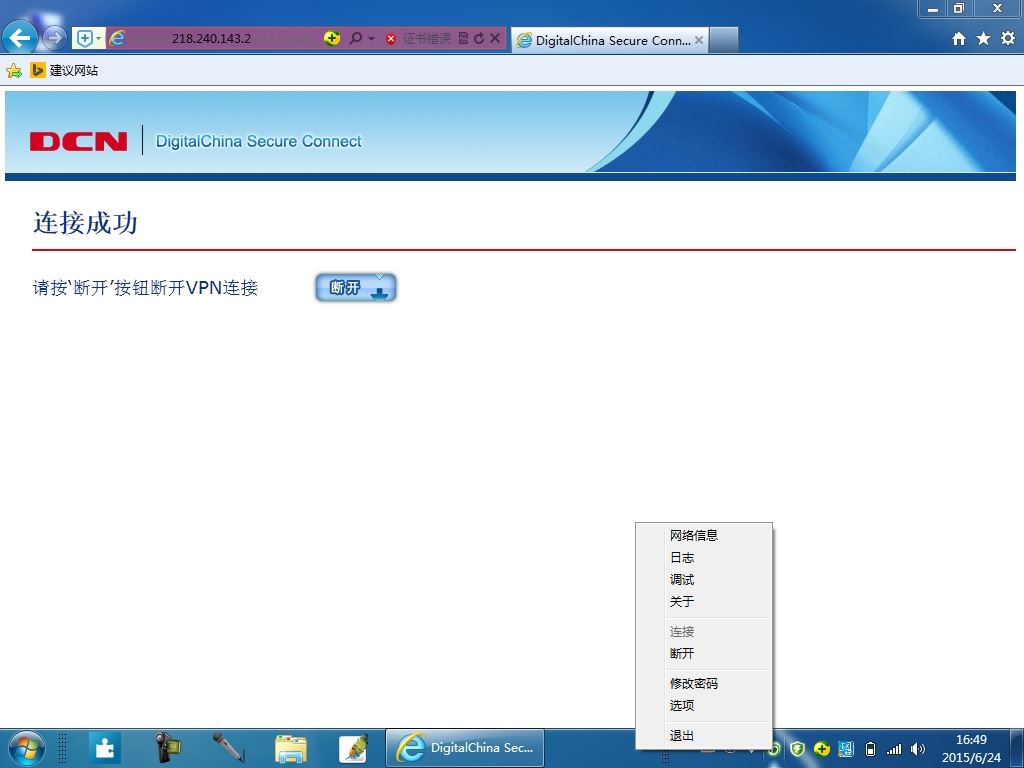Open the microphone taskbar app
1024x768 pixels.
point(229,748)
